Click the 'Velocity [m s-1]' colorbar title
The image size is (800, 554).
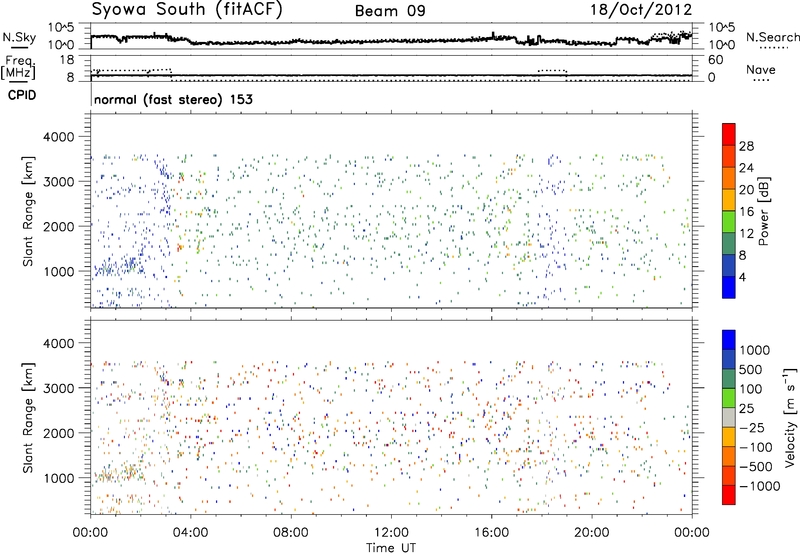pos(790,417)
